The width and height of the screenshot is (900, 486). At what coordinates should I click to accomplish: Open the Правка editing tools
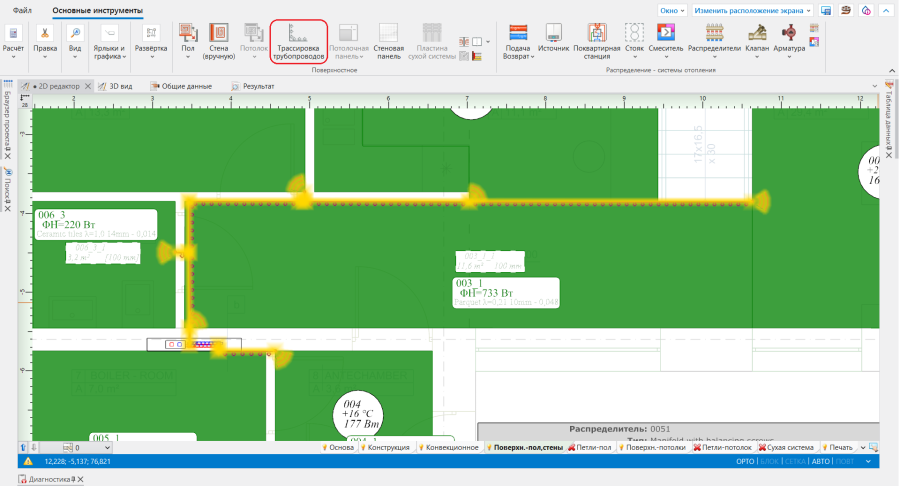point(45,41)
